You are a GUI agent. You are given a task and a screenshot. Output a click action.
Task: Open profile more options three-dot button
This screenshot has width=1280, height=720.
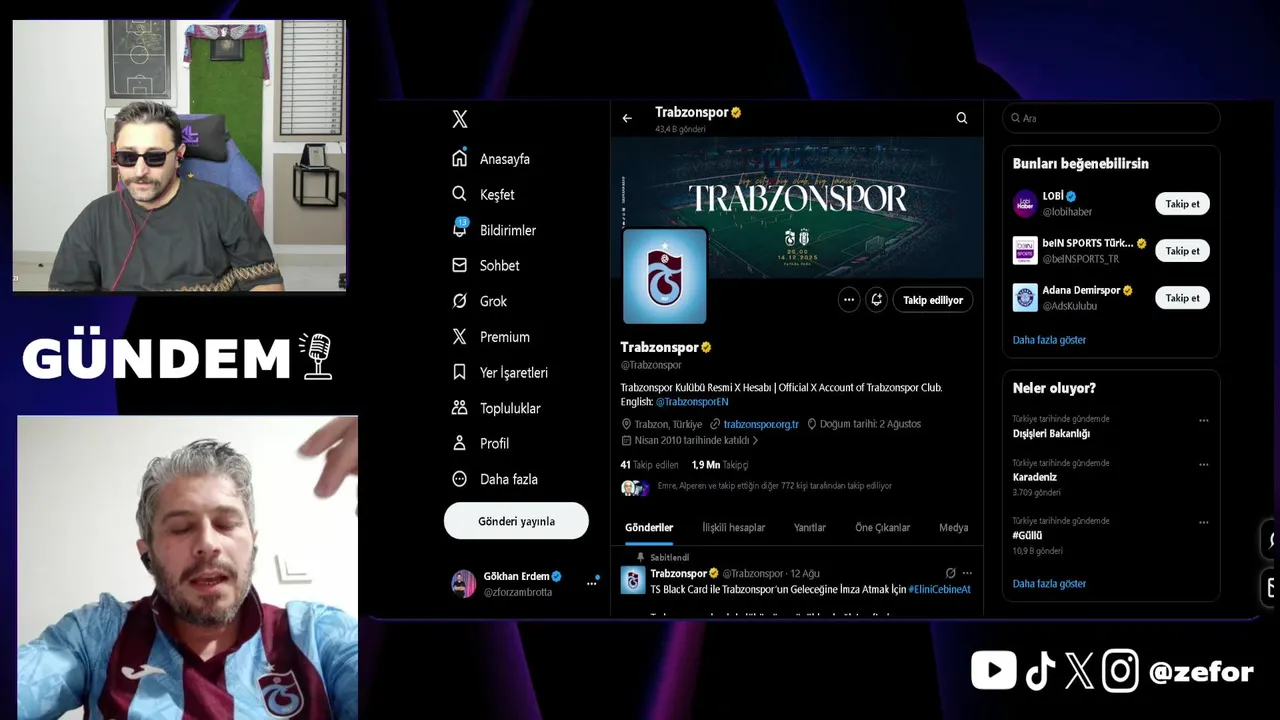tap(849, 300)
